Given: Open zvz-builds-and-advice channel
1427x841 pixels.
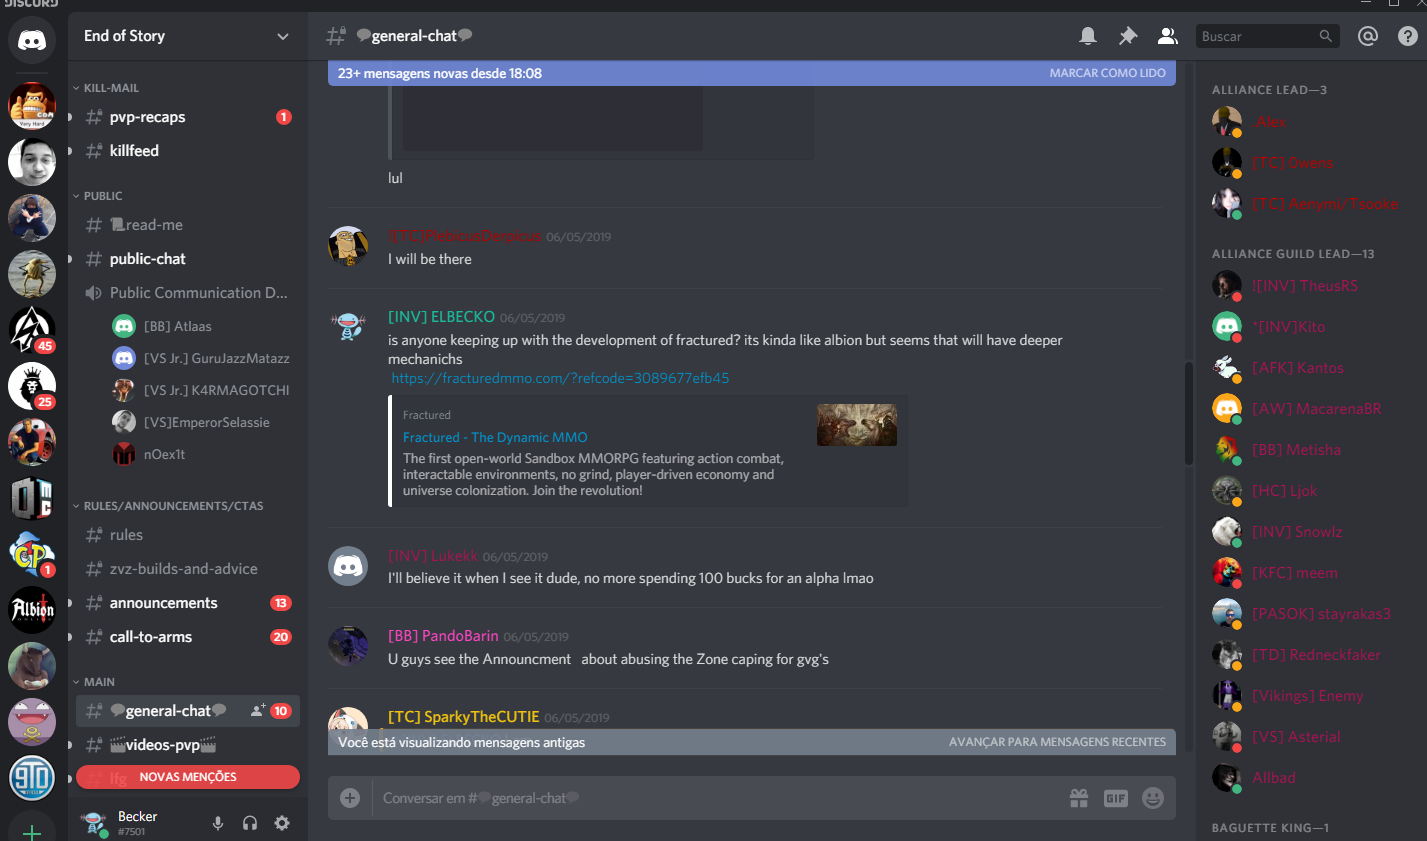Looking at the screenshot, I should coord(188,569).
